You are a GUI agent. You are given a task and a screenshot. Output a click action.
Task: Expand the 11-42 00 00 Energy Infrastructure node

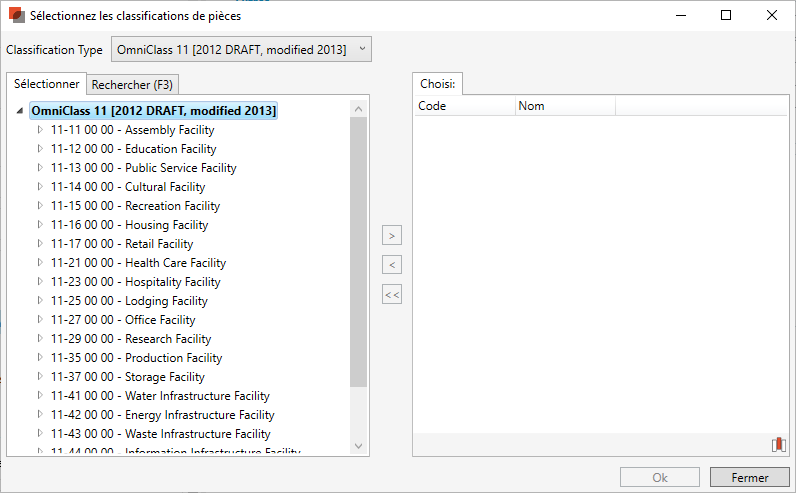pos(40,415)
